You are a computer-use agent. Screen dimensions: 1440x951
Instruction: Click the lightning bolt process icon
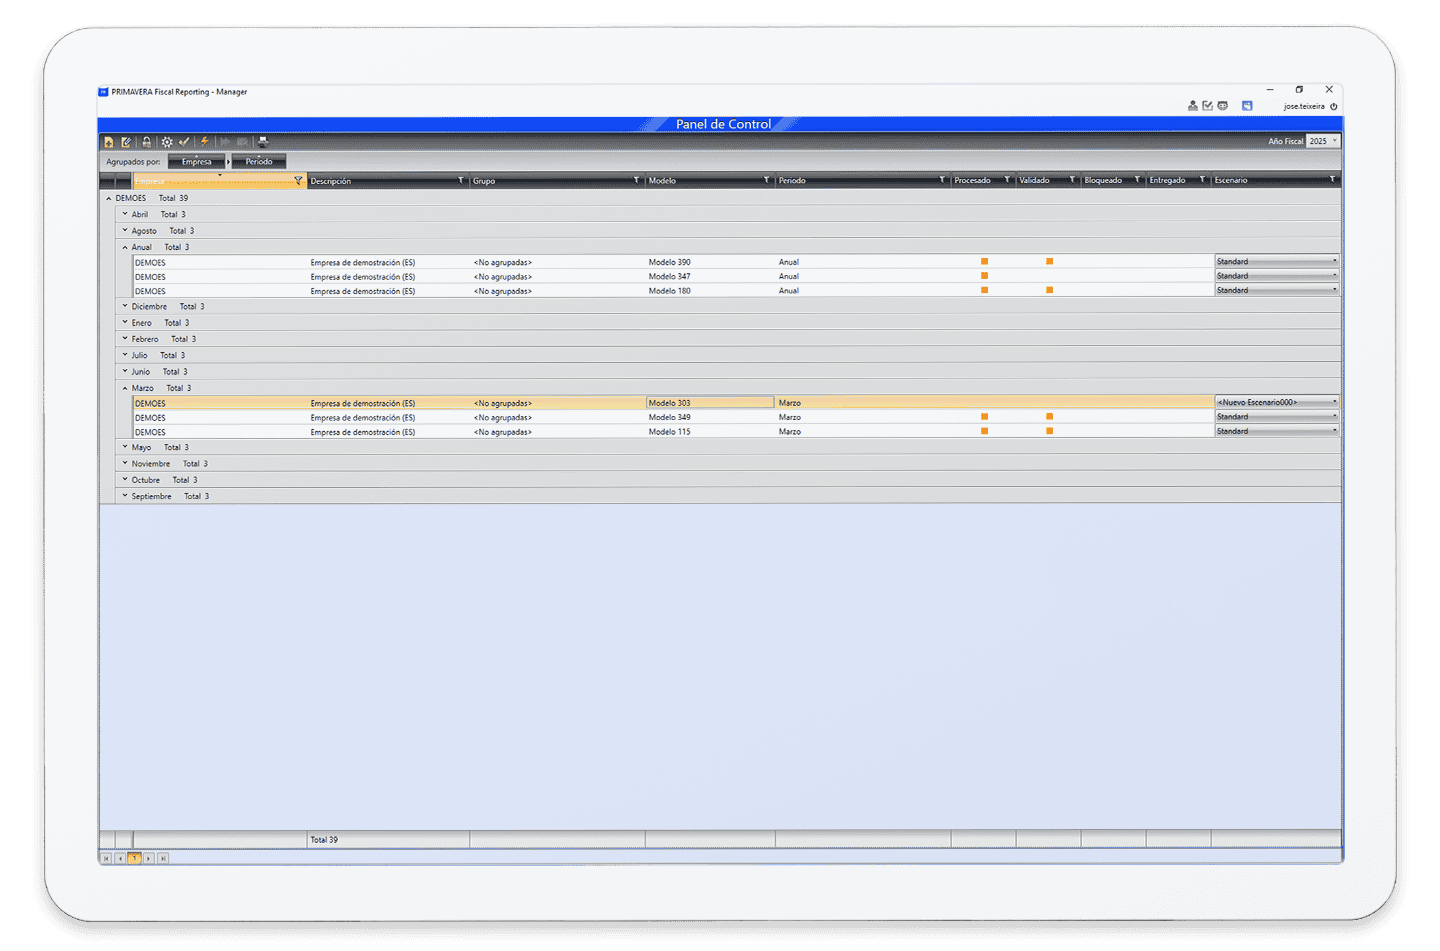(204, 142)
